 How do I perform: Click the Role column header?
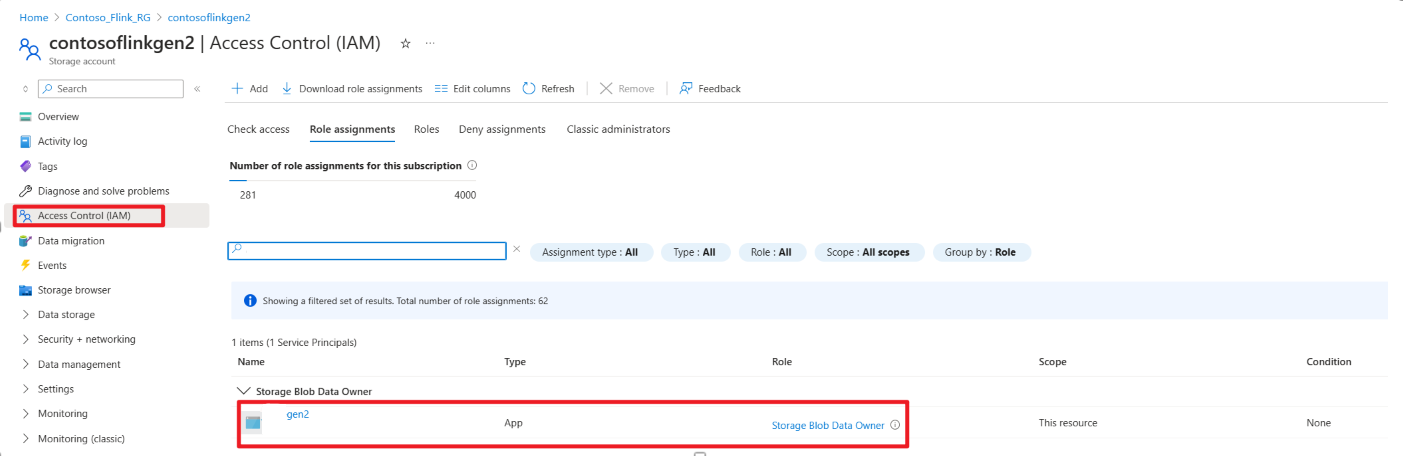point(782,362)
